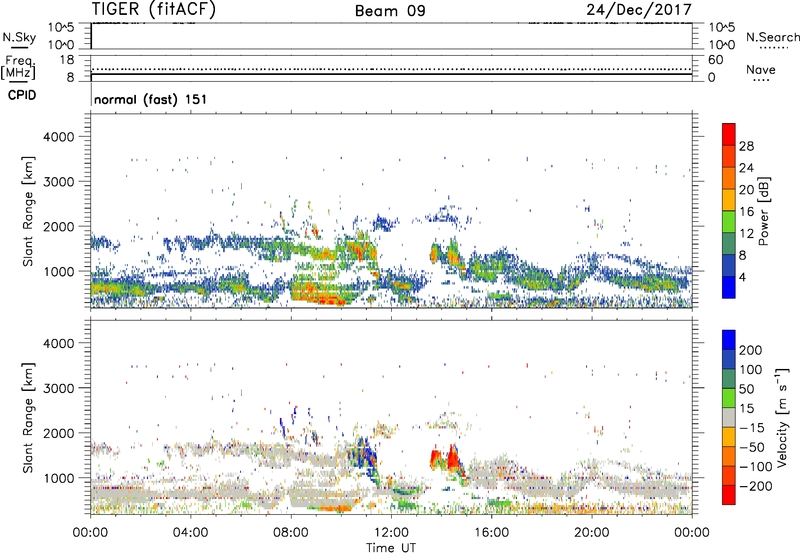This screenshot has width=800, height=554.
Task: Select the 'CPID' row label
Action: tap(22, 95)
